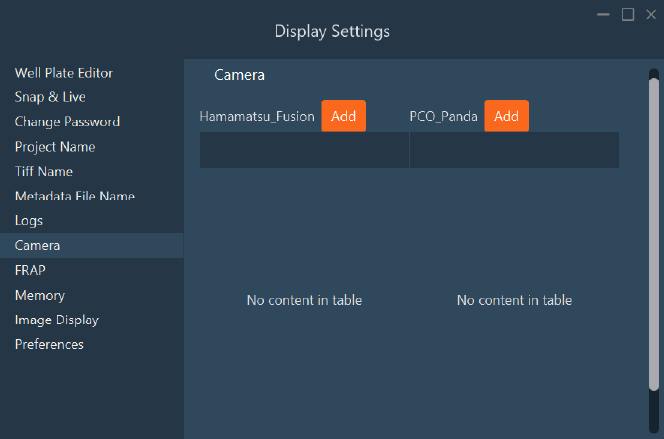Select Snap & Live menu item

pyautogui.click(x=50, y=97)
